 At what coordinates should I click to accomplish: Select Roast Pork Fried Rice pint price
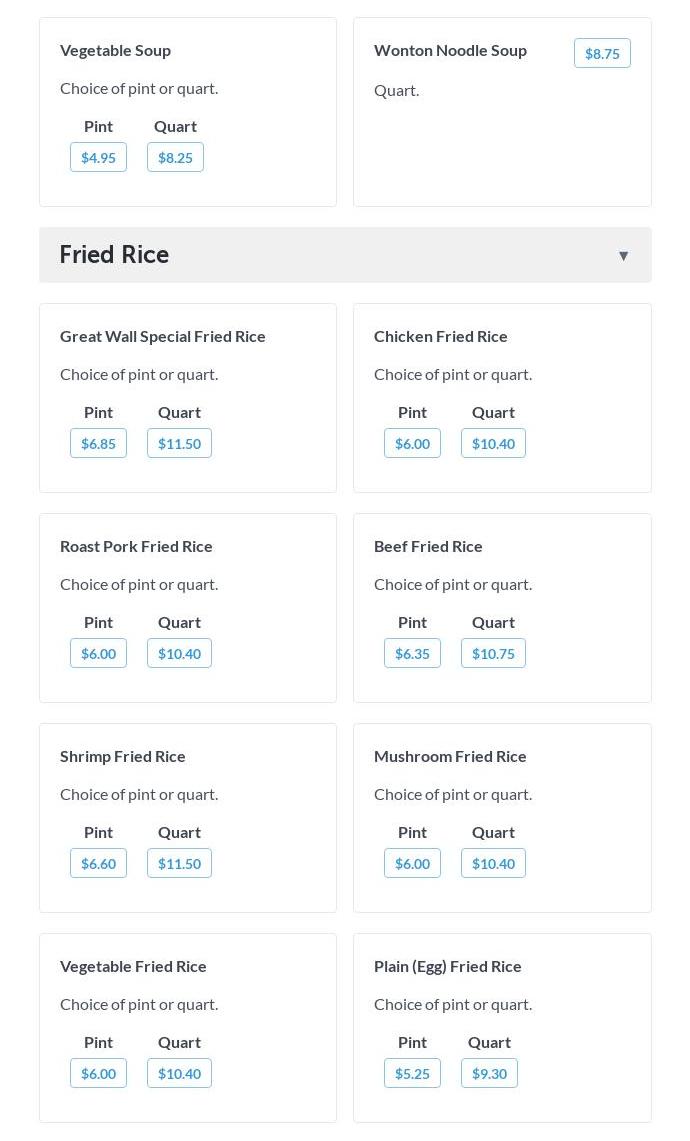tap(98, 654)
